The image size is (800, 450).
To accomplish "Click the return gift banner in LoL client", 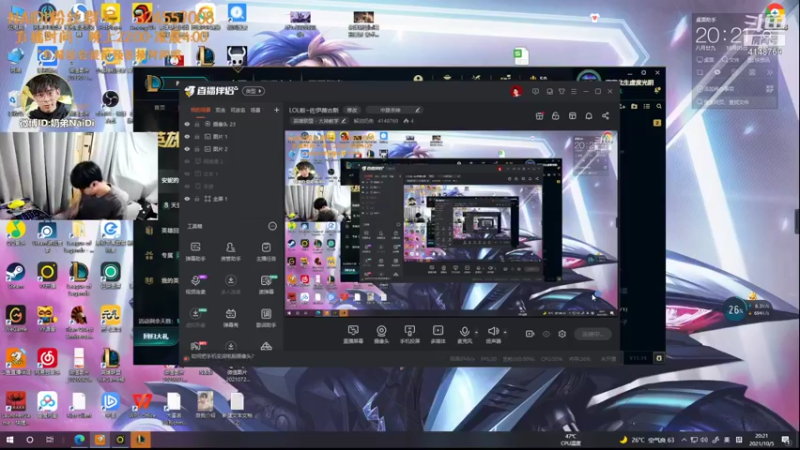I will (x=156, y=336).
